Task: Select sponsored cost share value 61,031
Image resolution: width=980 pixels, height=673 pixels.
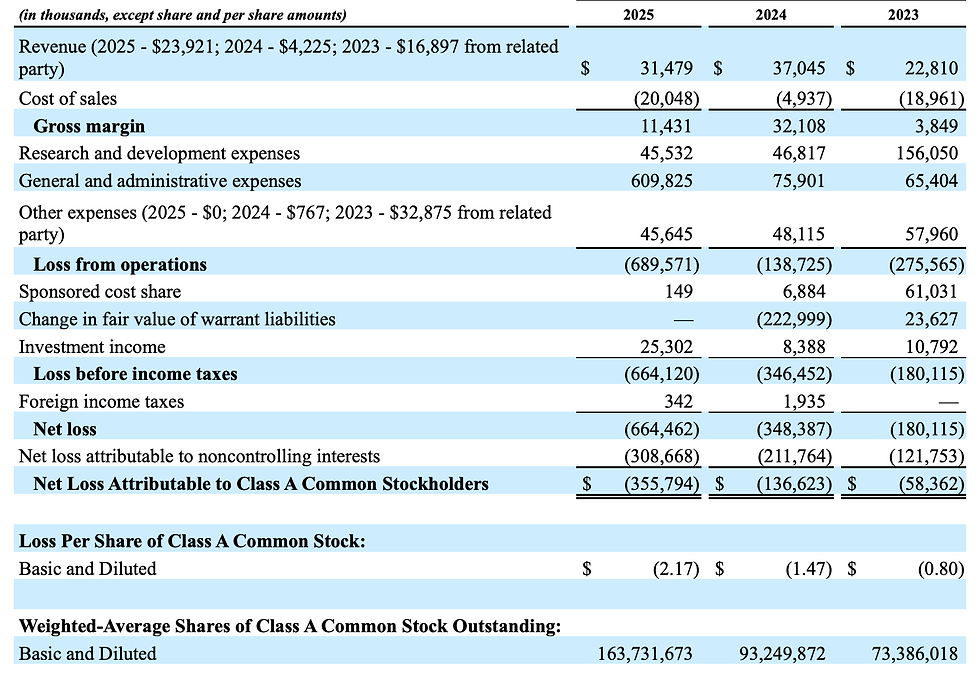Action: [x=931, y=292]
